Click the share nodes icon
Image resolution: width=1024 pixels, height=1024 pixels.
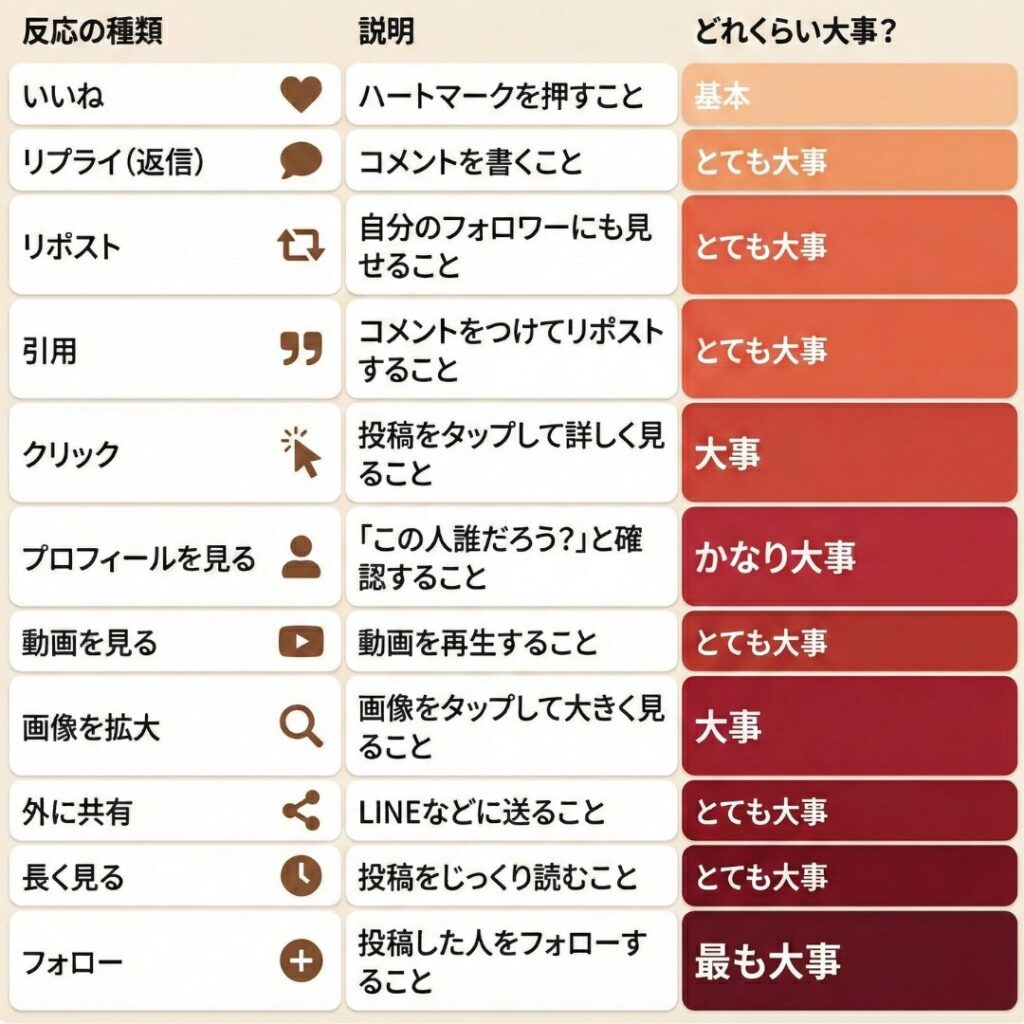(300, 811)
